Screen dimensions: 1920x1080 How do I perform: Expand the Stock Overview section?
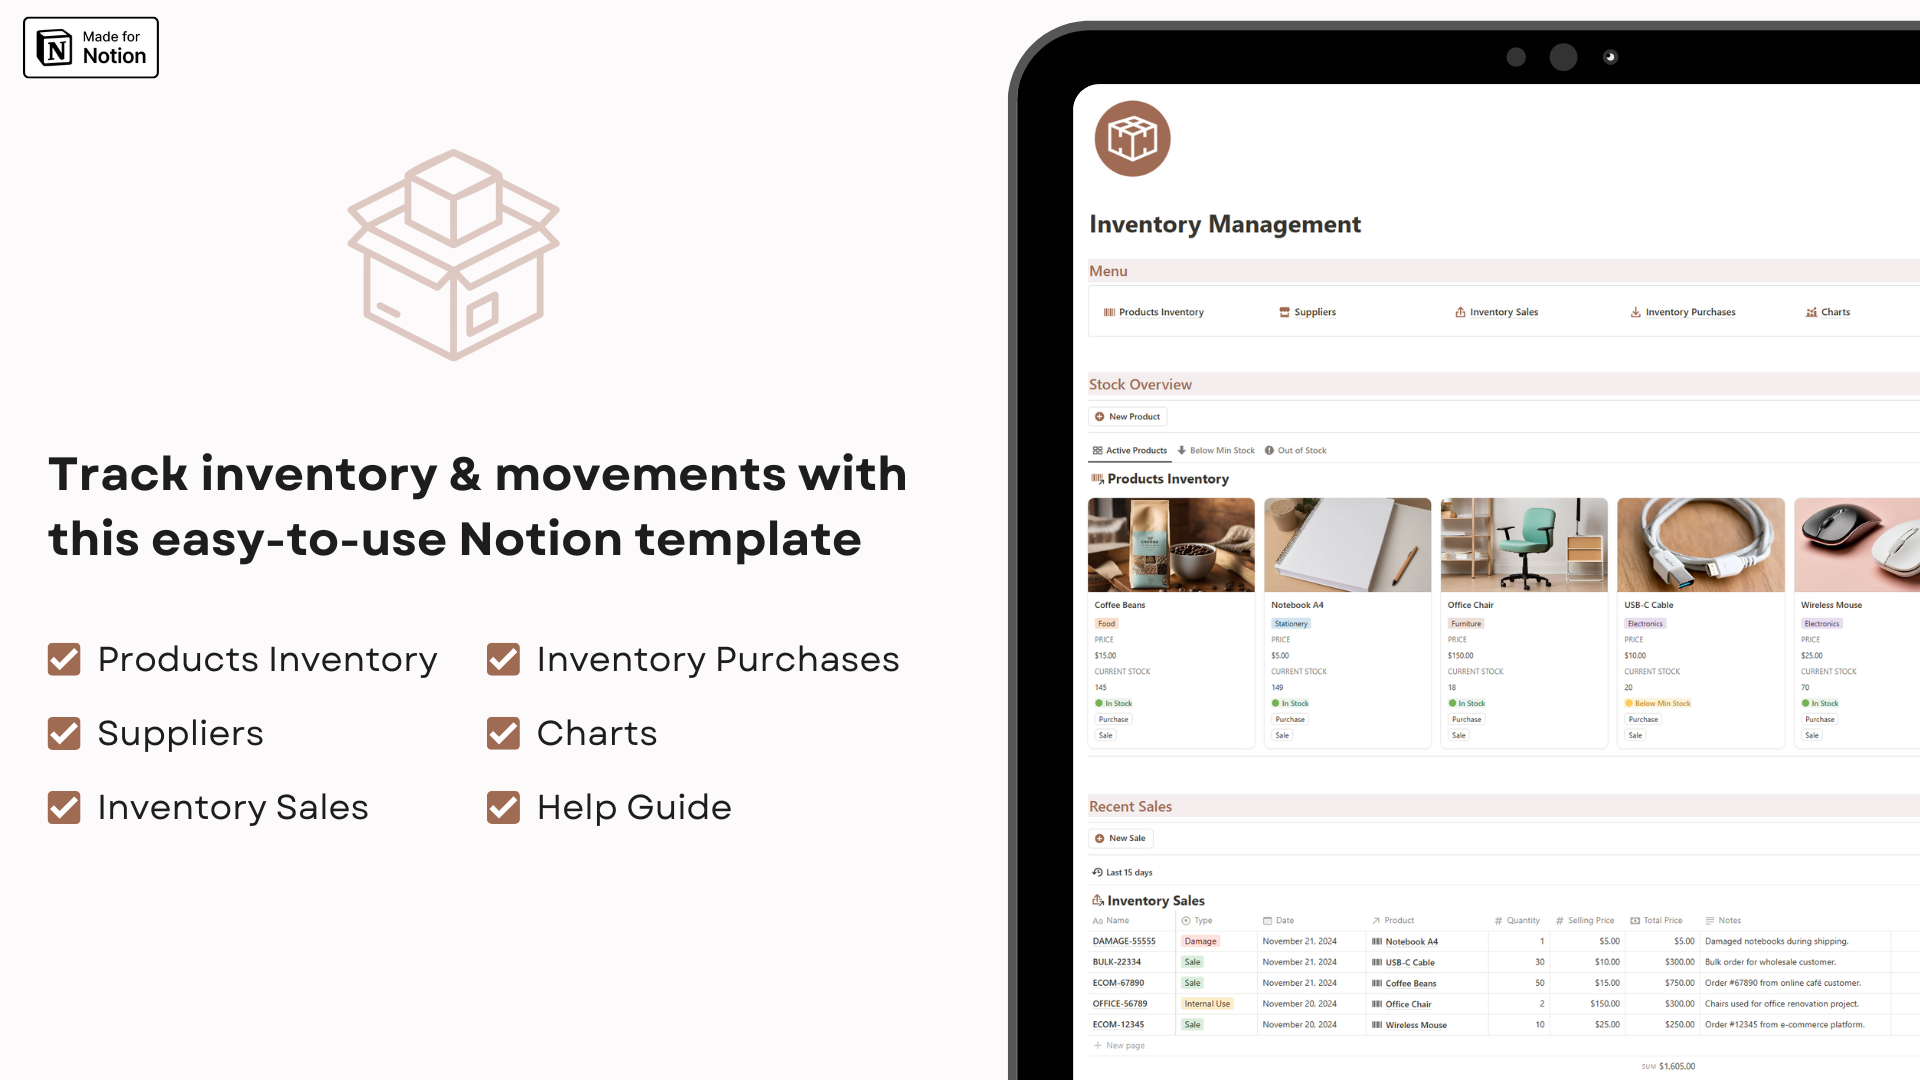pyautogui.click(x=1139, y=382)
